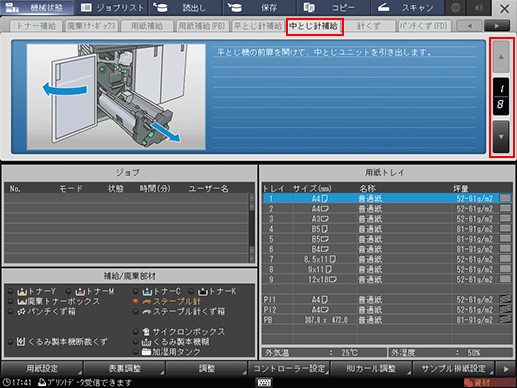Select the 読出し recall icon button
517x388 pixels.
click(186, 7)
